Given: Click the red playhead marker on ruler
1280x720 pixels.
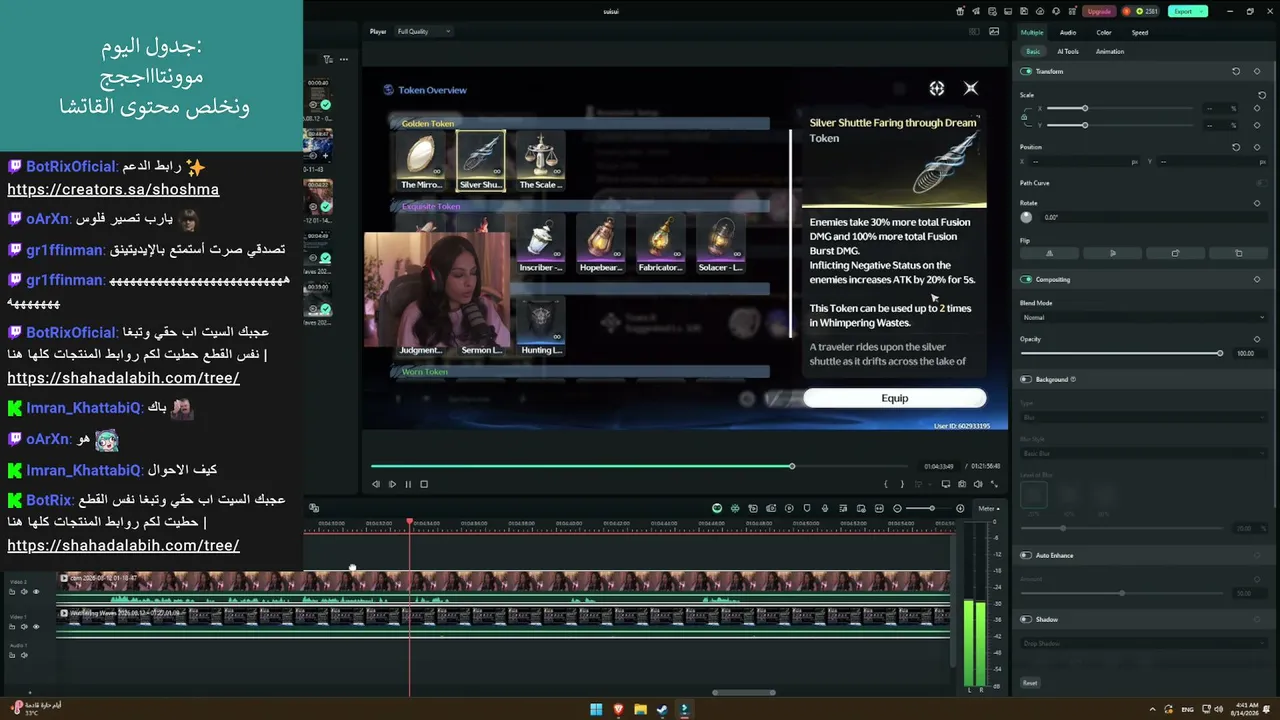Looking at the screenshot, I should pyautogui.click(x=410, y=522).
